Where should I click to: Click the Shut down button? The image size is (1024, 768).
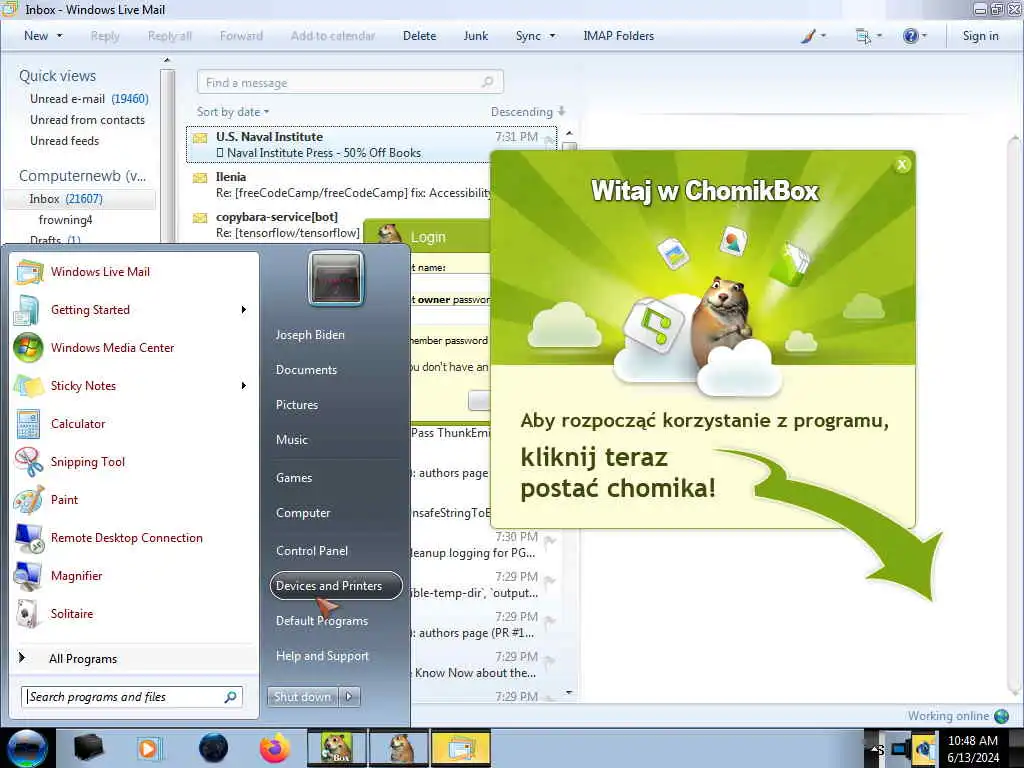pos(302,697)
